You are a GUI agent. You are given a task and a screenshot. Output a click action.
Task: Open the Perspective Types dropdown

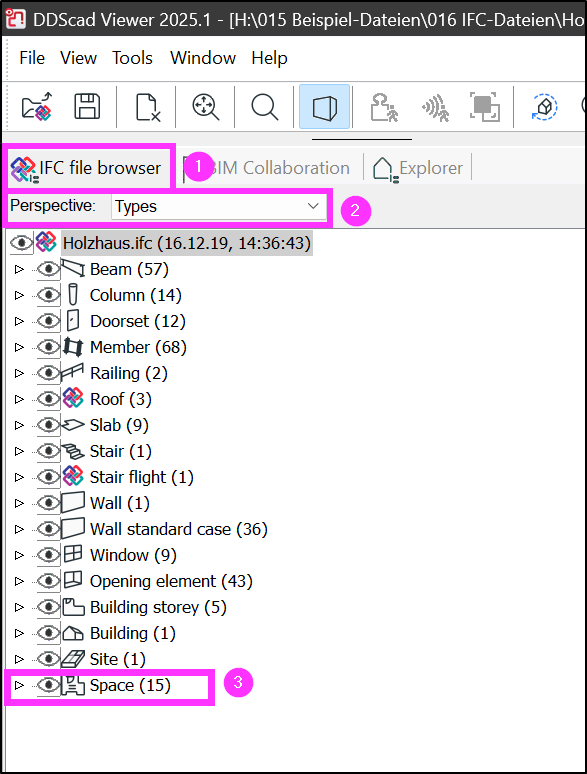click(219, 206)
